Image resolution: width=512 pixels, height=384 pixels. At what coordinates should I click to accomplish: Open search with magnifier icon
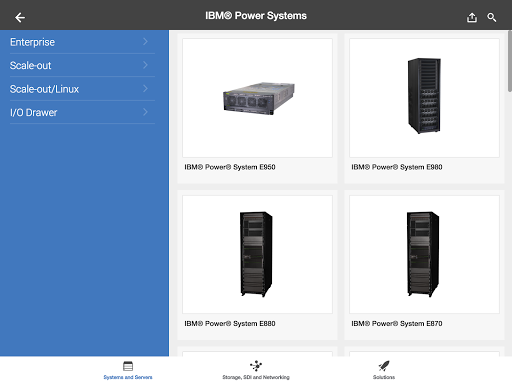(492, 17)
